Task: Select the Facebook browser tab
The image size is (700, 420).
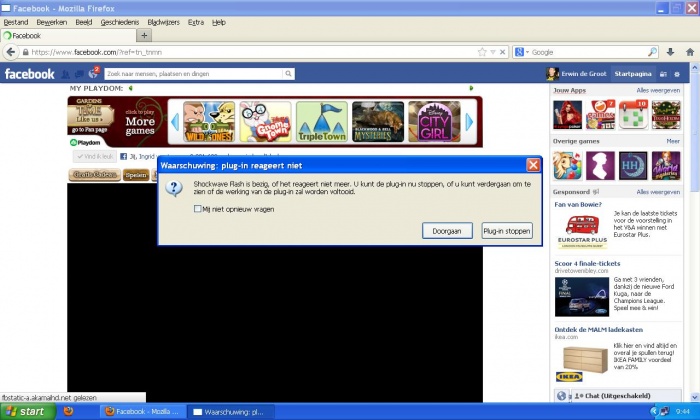Action: point(67,36)
